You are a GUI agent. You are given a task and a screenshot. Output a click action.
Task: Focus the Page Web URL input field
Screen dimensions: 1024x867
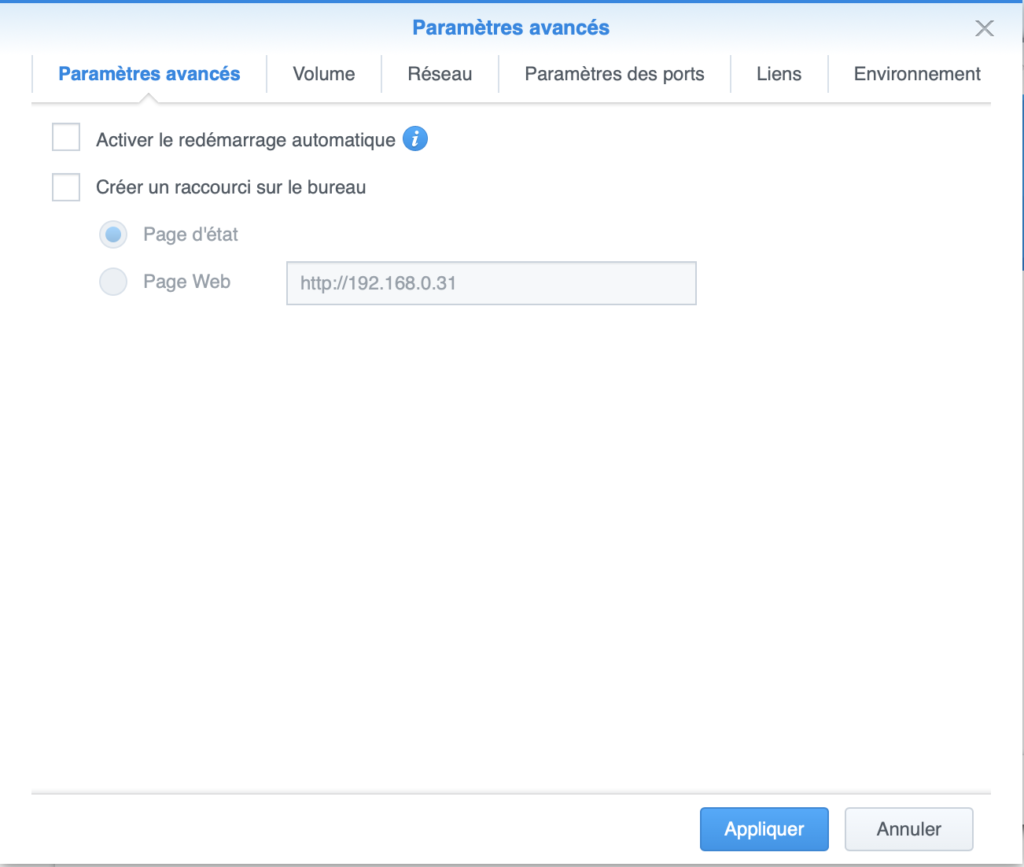[491, 283]
